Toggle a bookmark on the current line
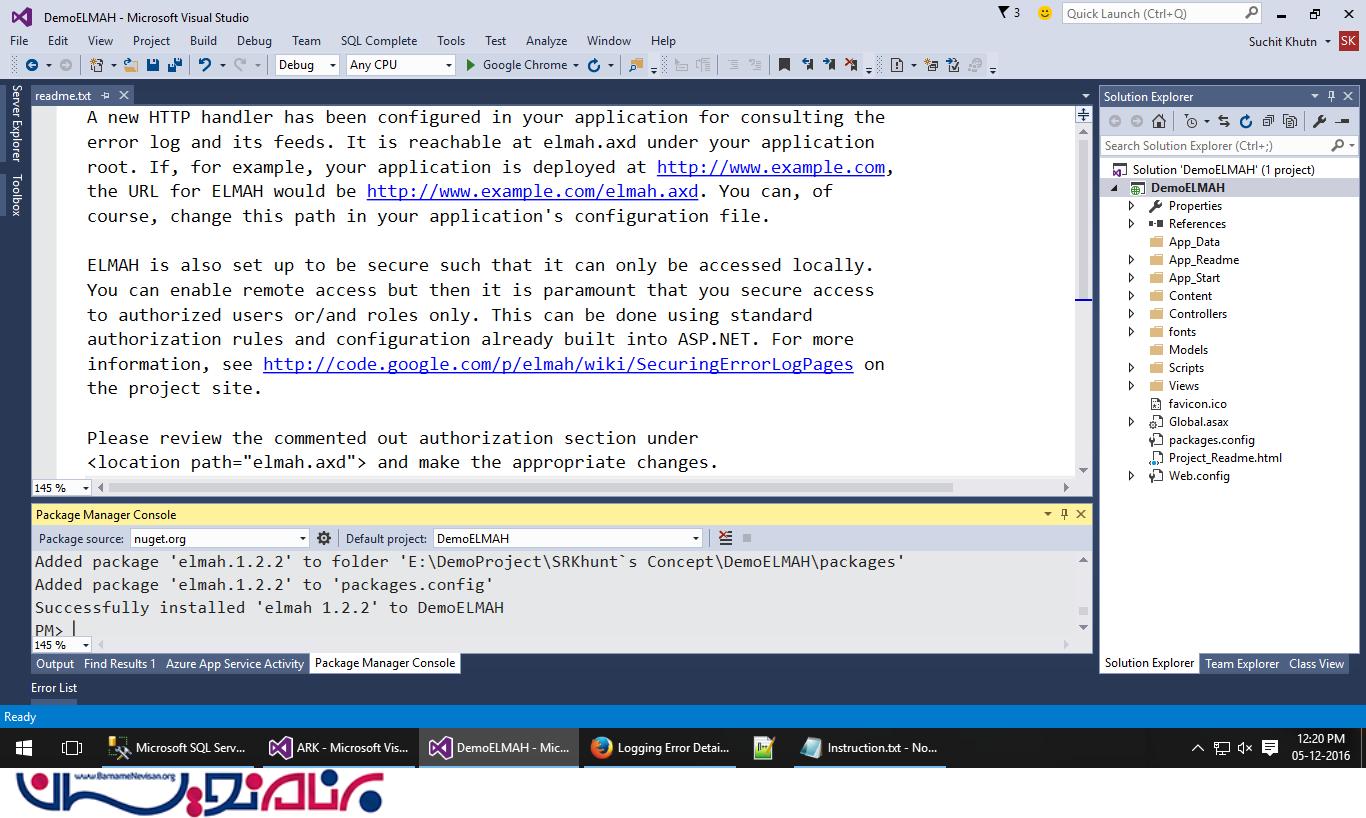Screen dimensions: 1366x818 [x=784, y=65]
